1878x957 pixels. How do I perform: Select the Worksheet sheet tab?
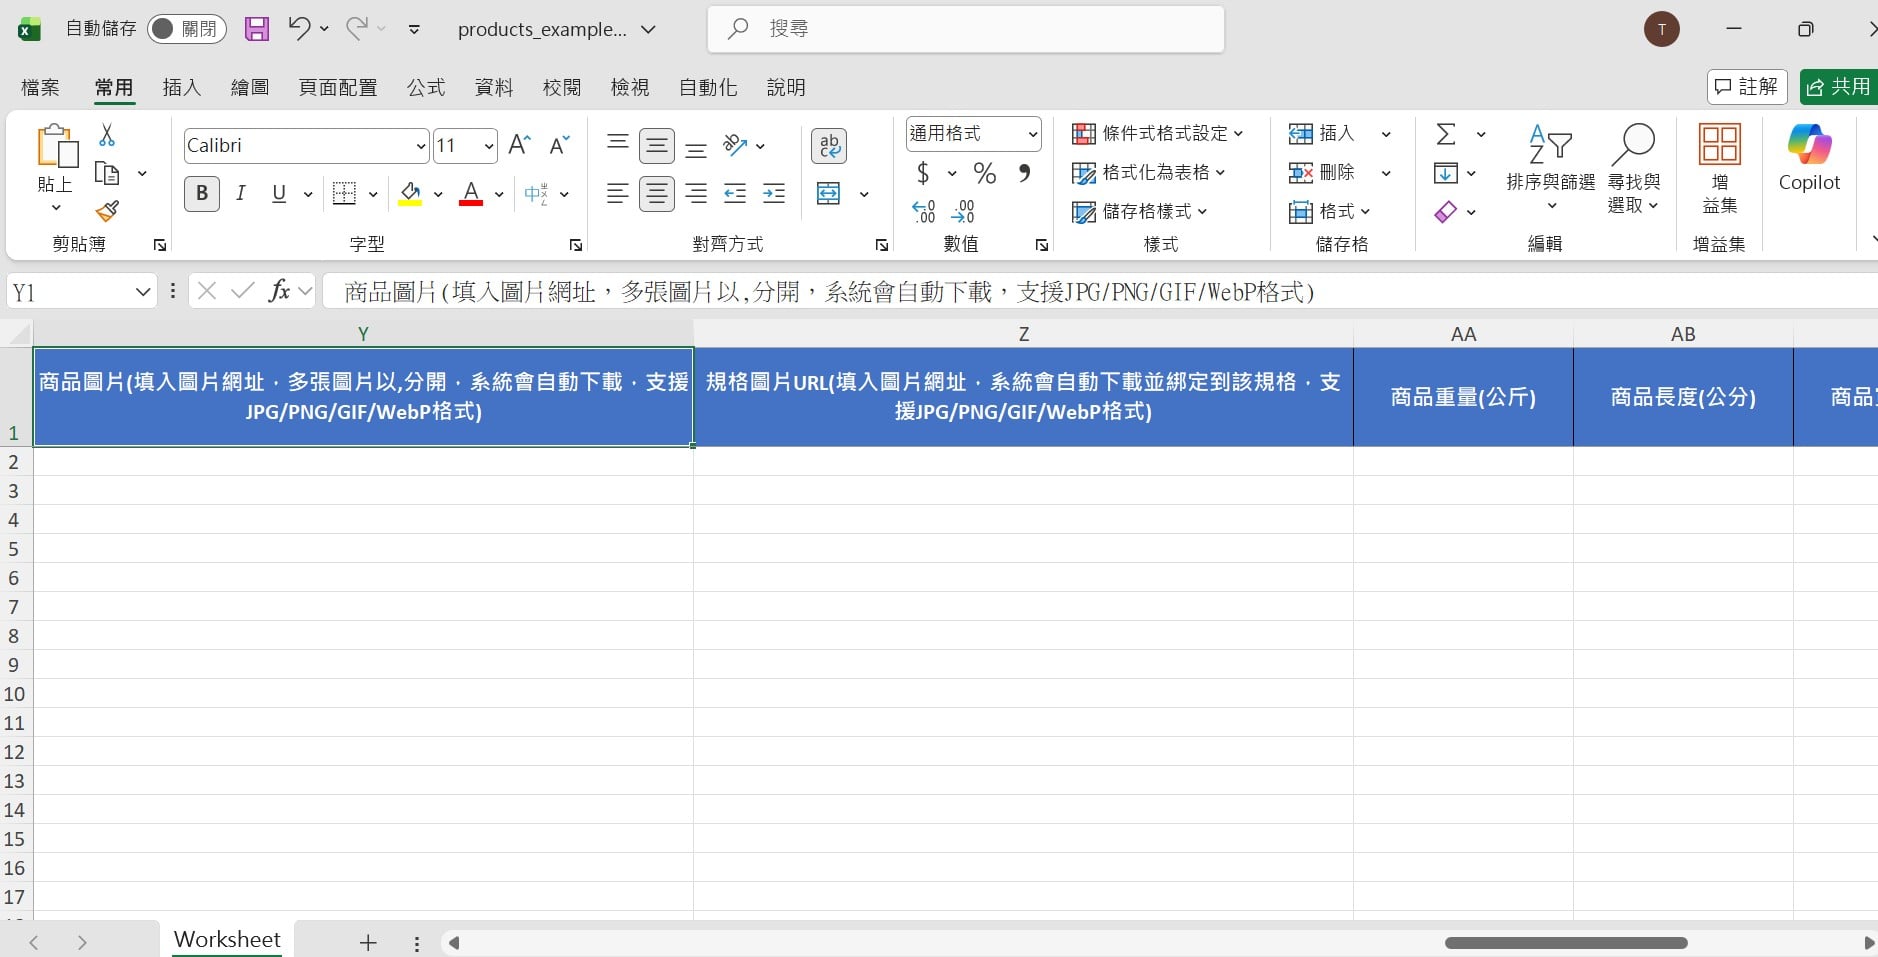coord(227,939)
